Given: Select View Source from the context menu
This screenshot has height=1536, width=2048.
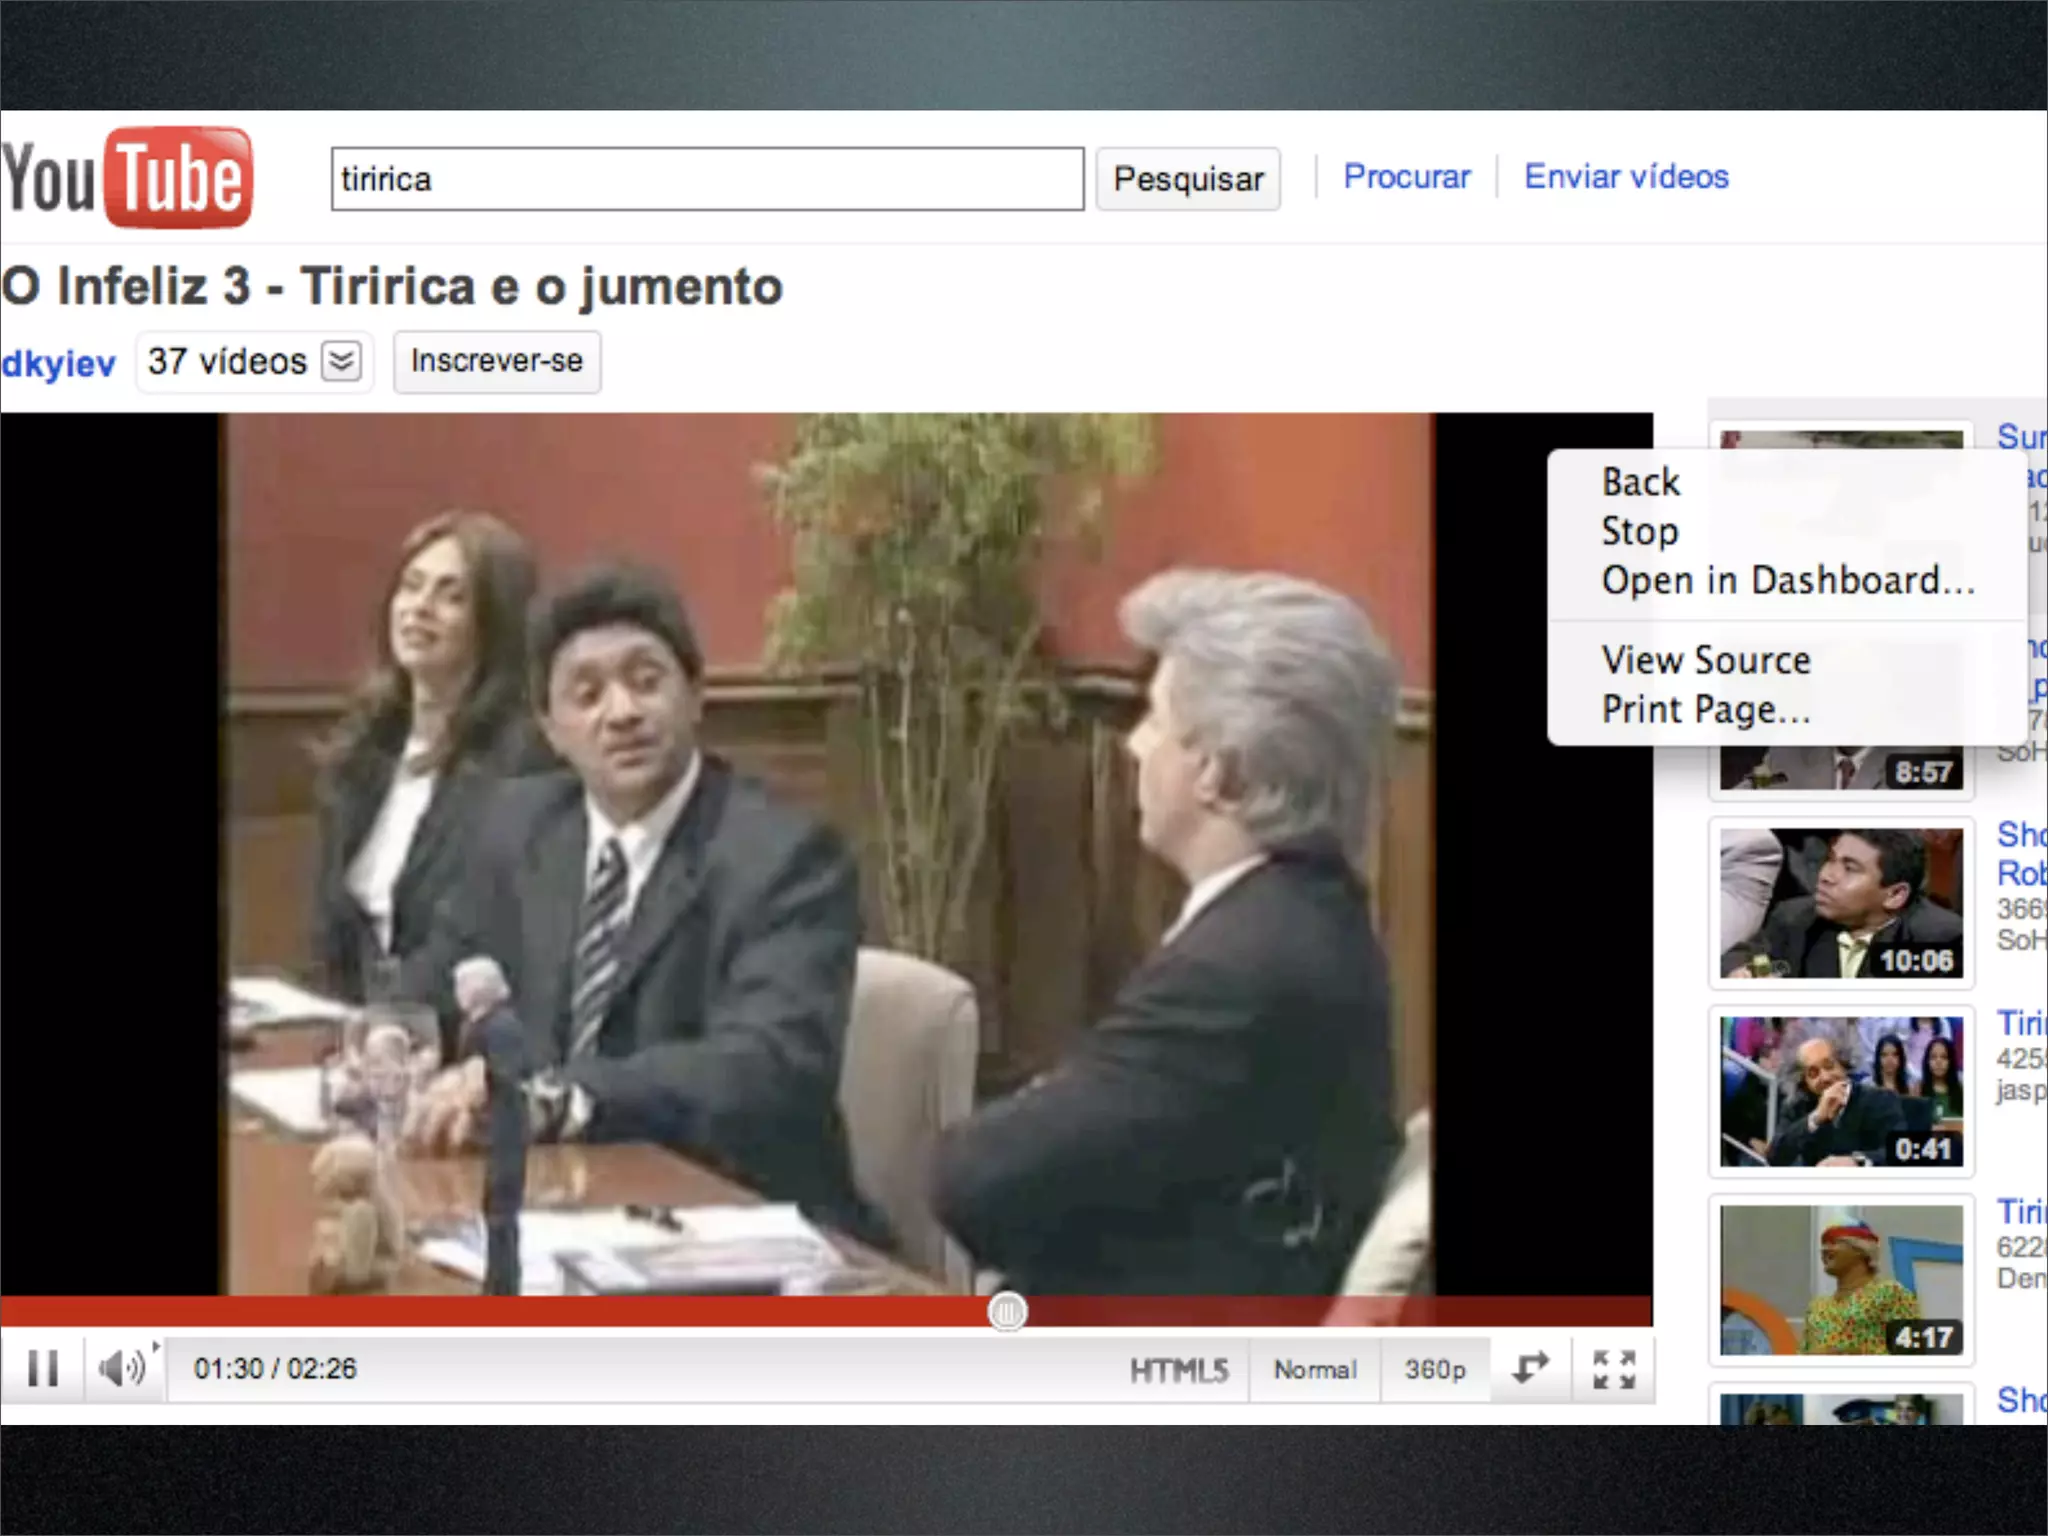Looking at the screenshot, I should click(x=1705, y=661).
